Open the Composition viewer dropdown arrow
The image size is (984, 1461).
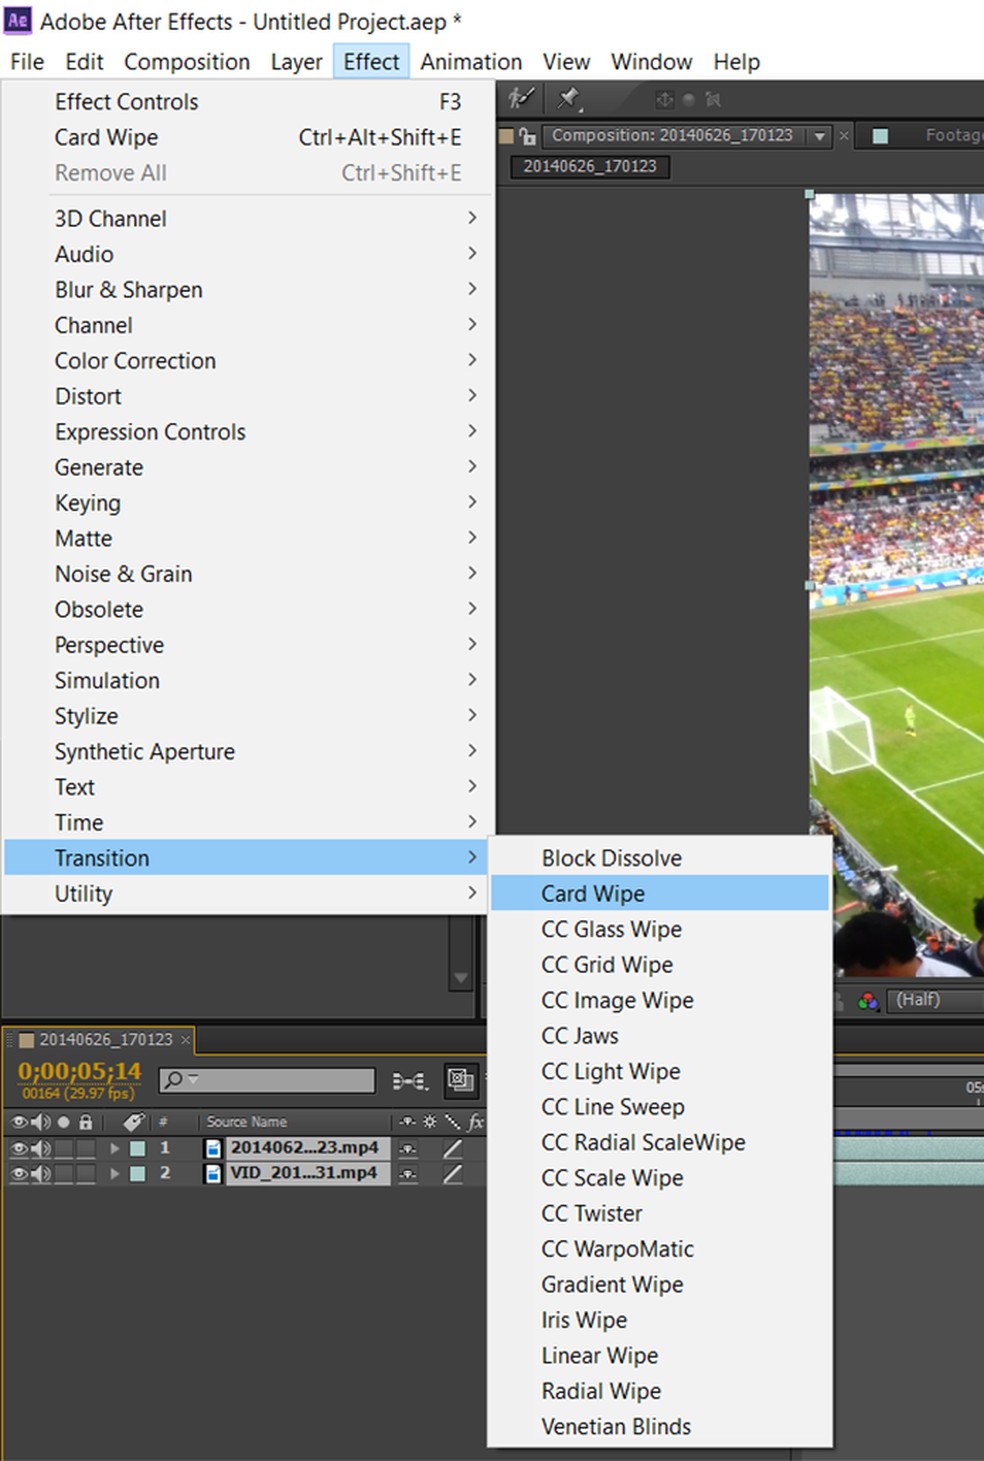[820, 136]
